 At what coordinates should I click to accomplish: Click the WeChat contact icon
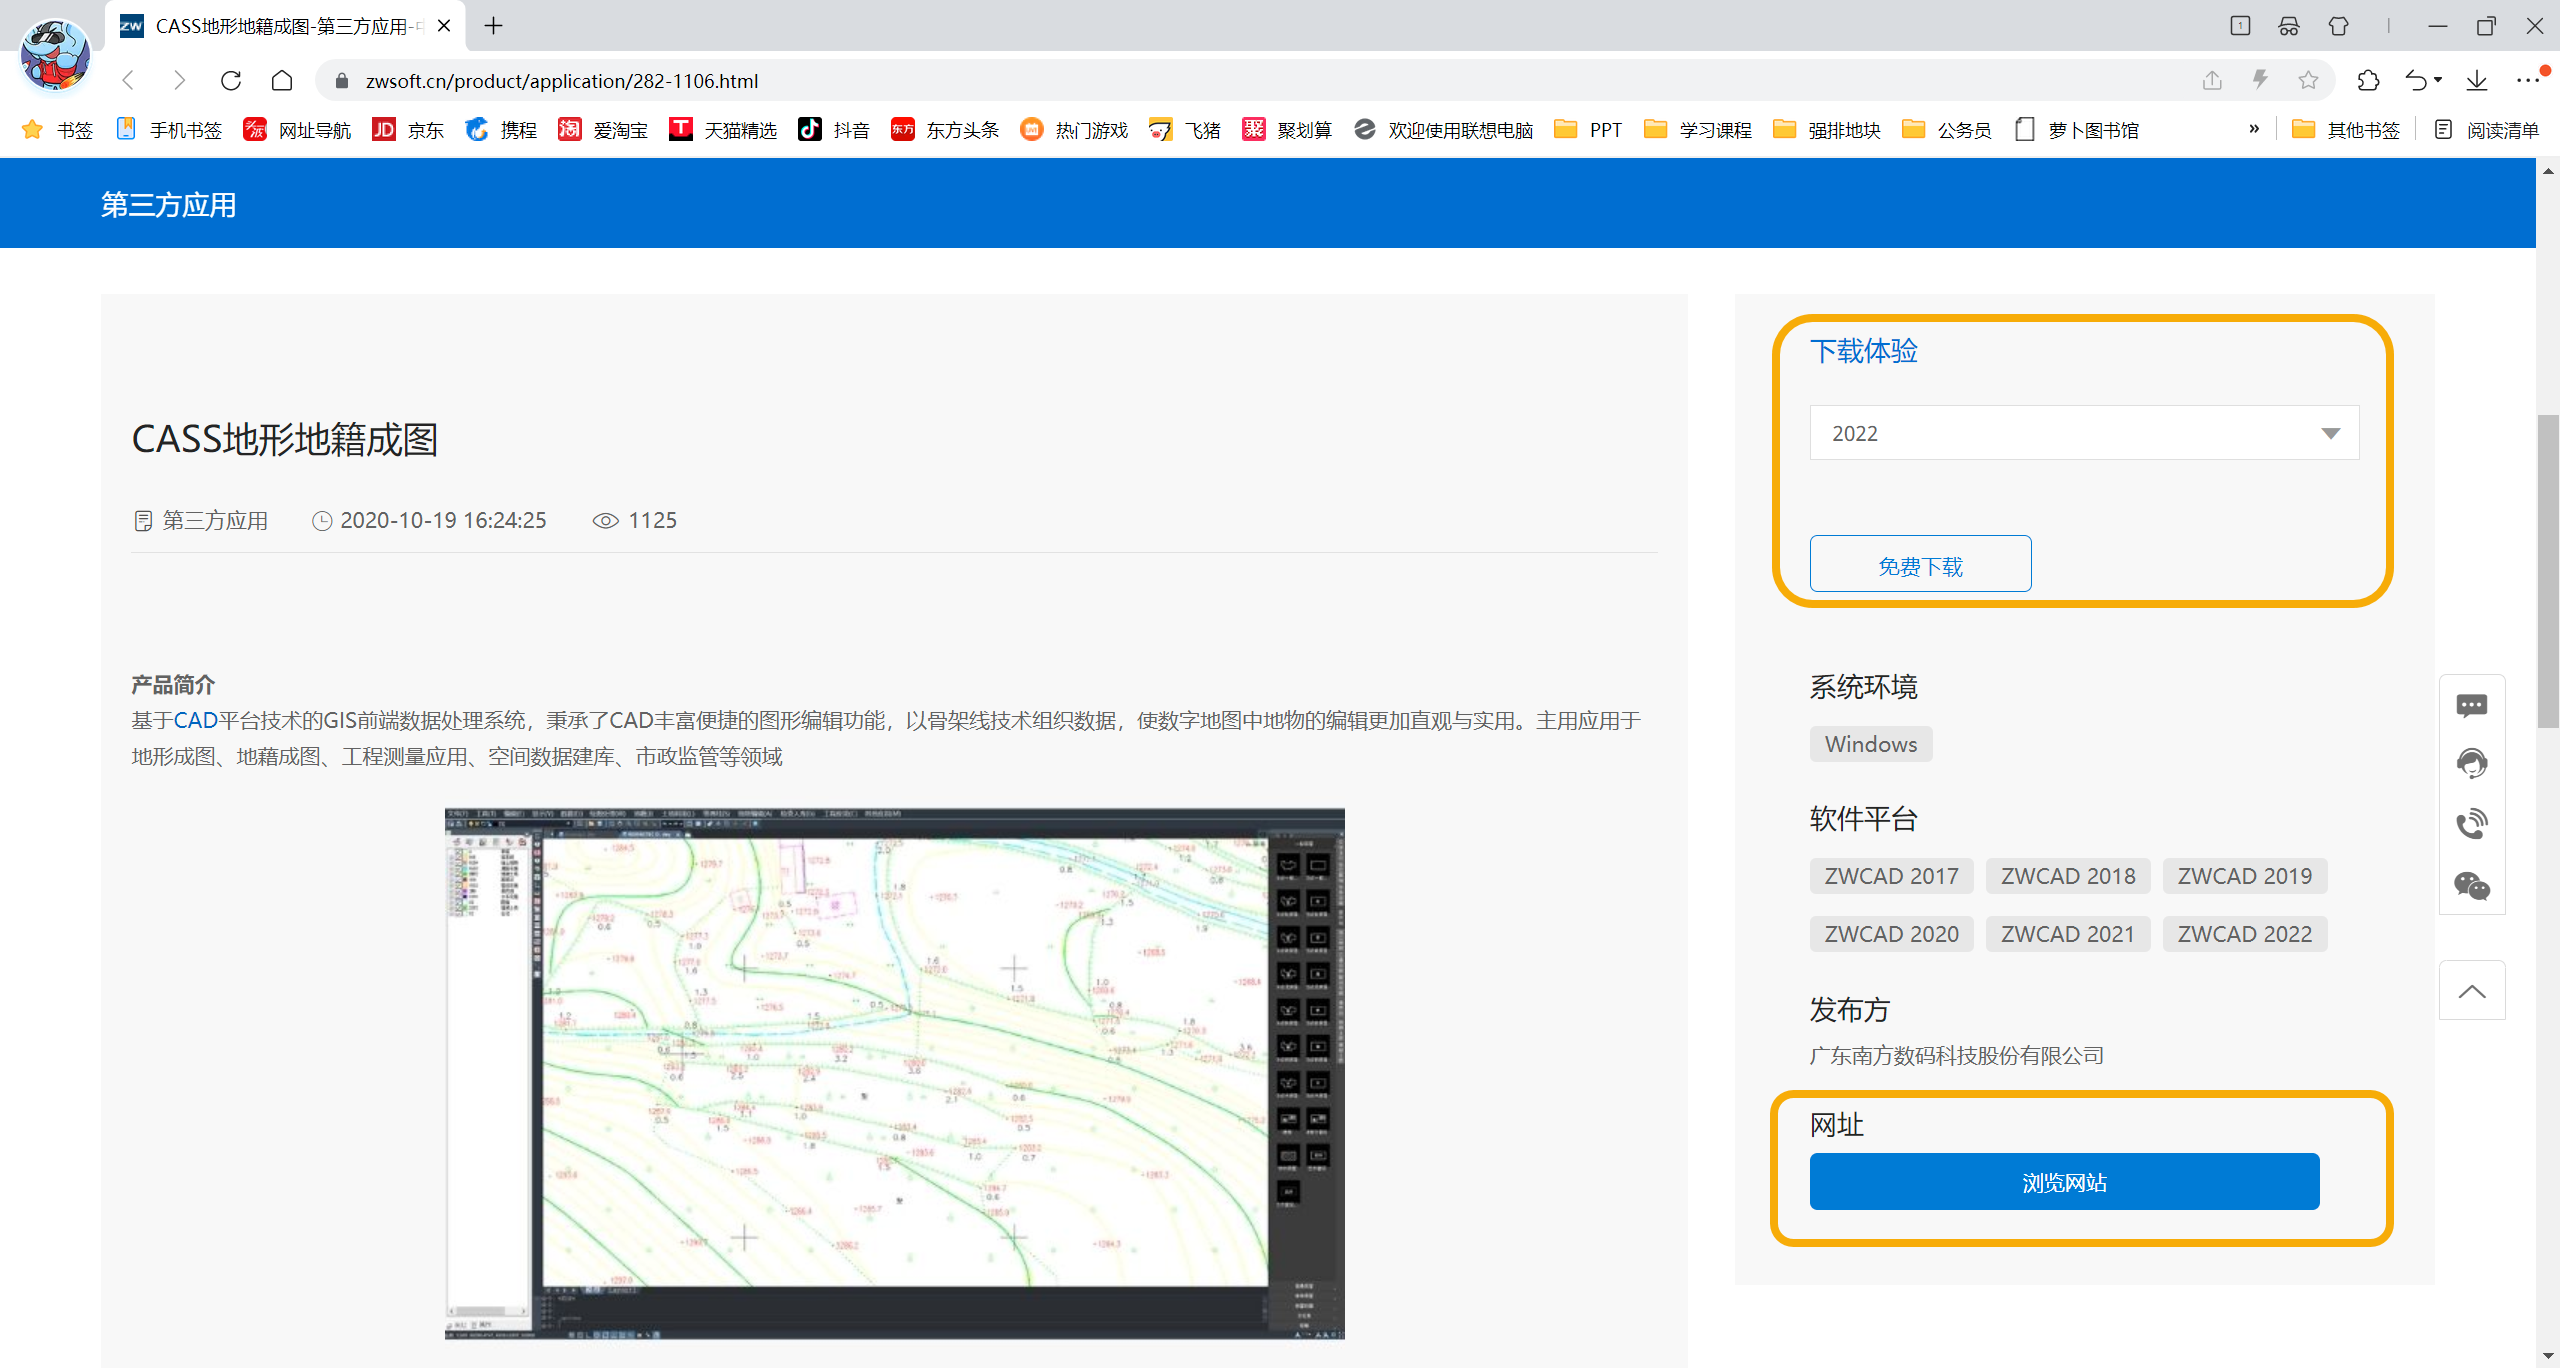(2472, 886)
